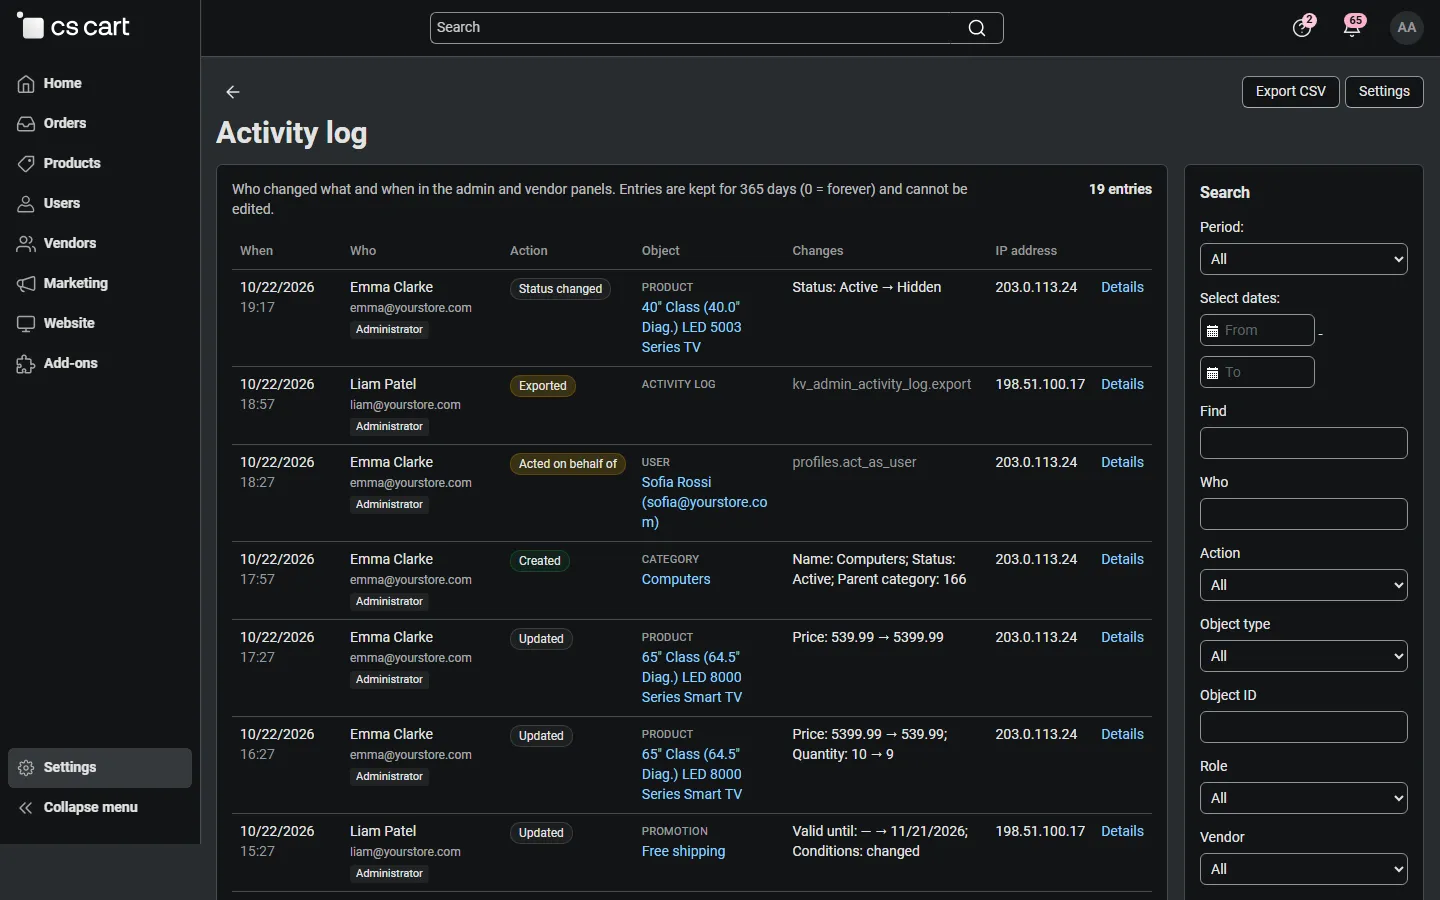Screen dimensions: 1440x900
Task: Click text Price: 539.99 → 5399.99
Action: click(868, 637)
